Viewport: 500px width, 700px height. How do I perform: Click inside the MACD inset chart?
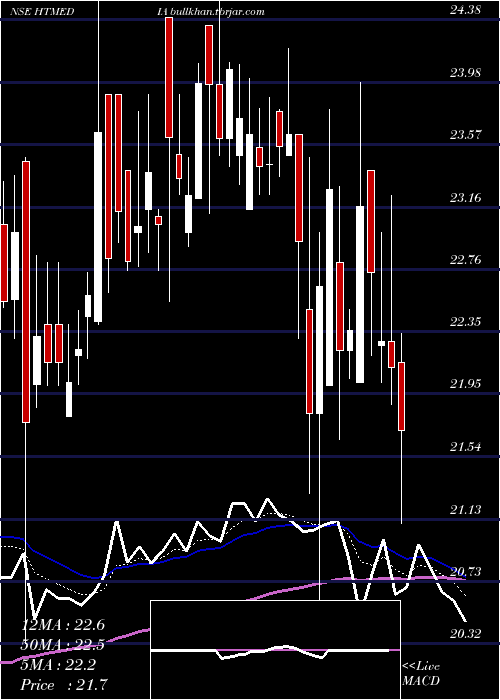(275, 650)
